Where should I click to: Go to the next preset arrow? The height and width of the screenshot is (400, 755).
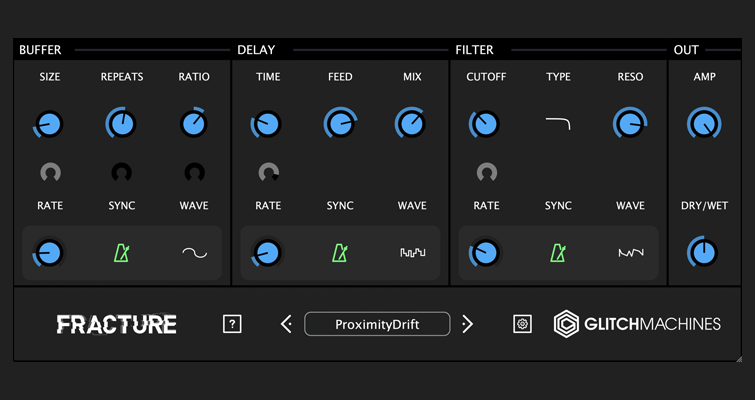[x=467, y=324]
